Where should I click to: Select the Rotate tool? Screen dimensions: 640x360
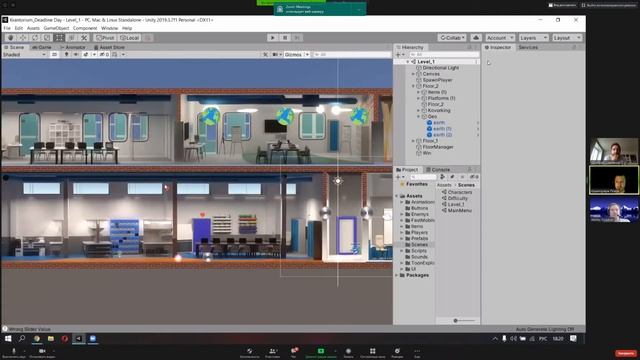click(x=35, y=38)
